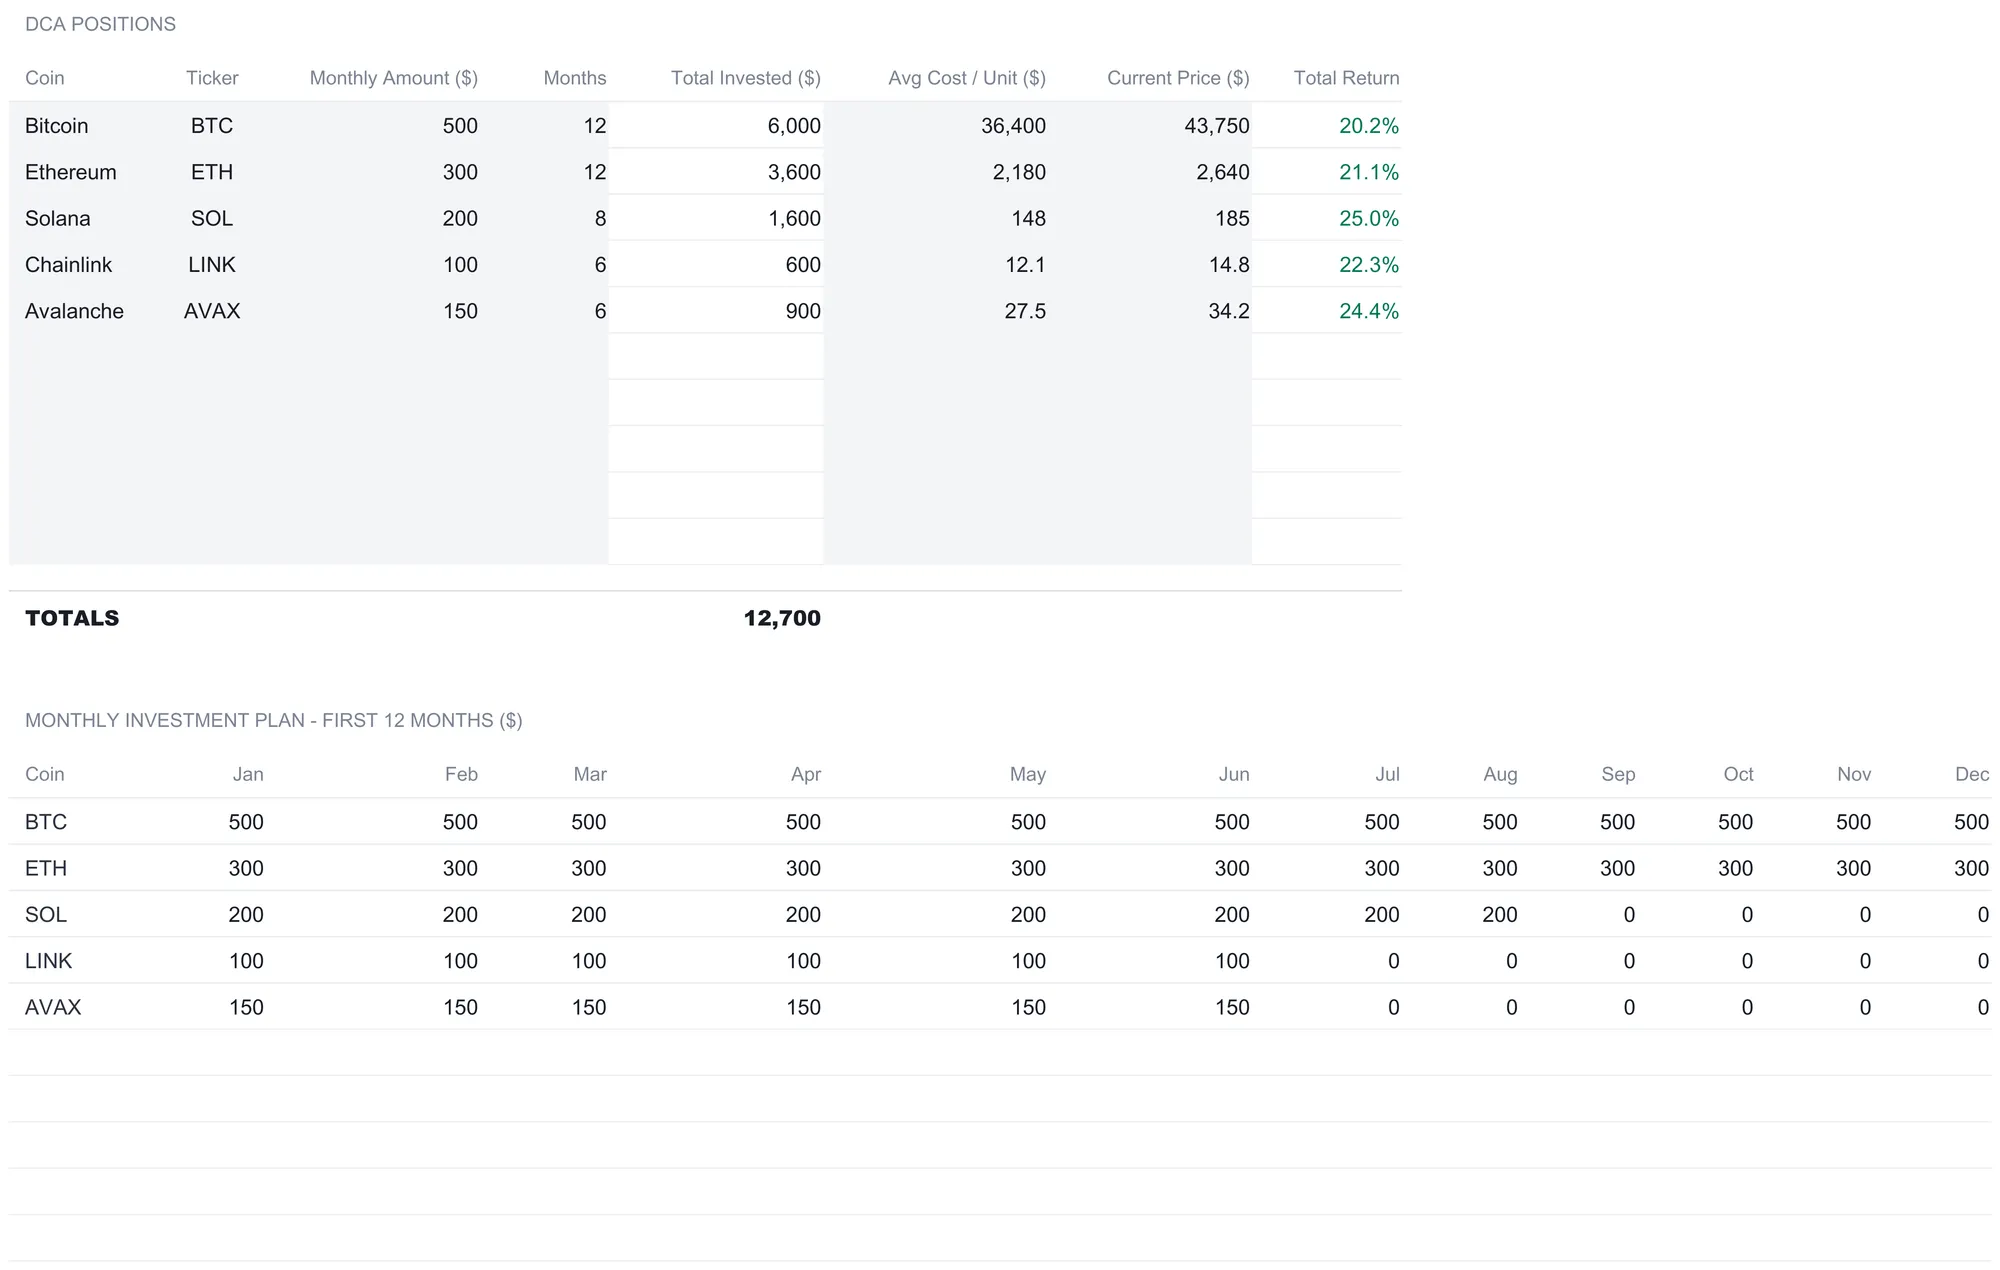
Task: Select LINK's June value 100
Action: pyautogui.click(x=1232, y=961)
